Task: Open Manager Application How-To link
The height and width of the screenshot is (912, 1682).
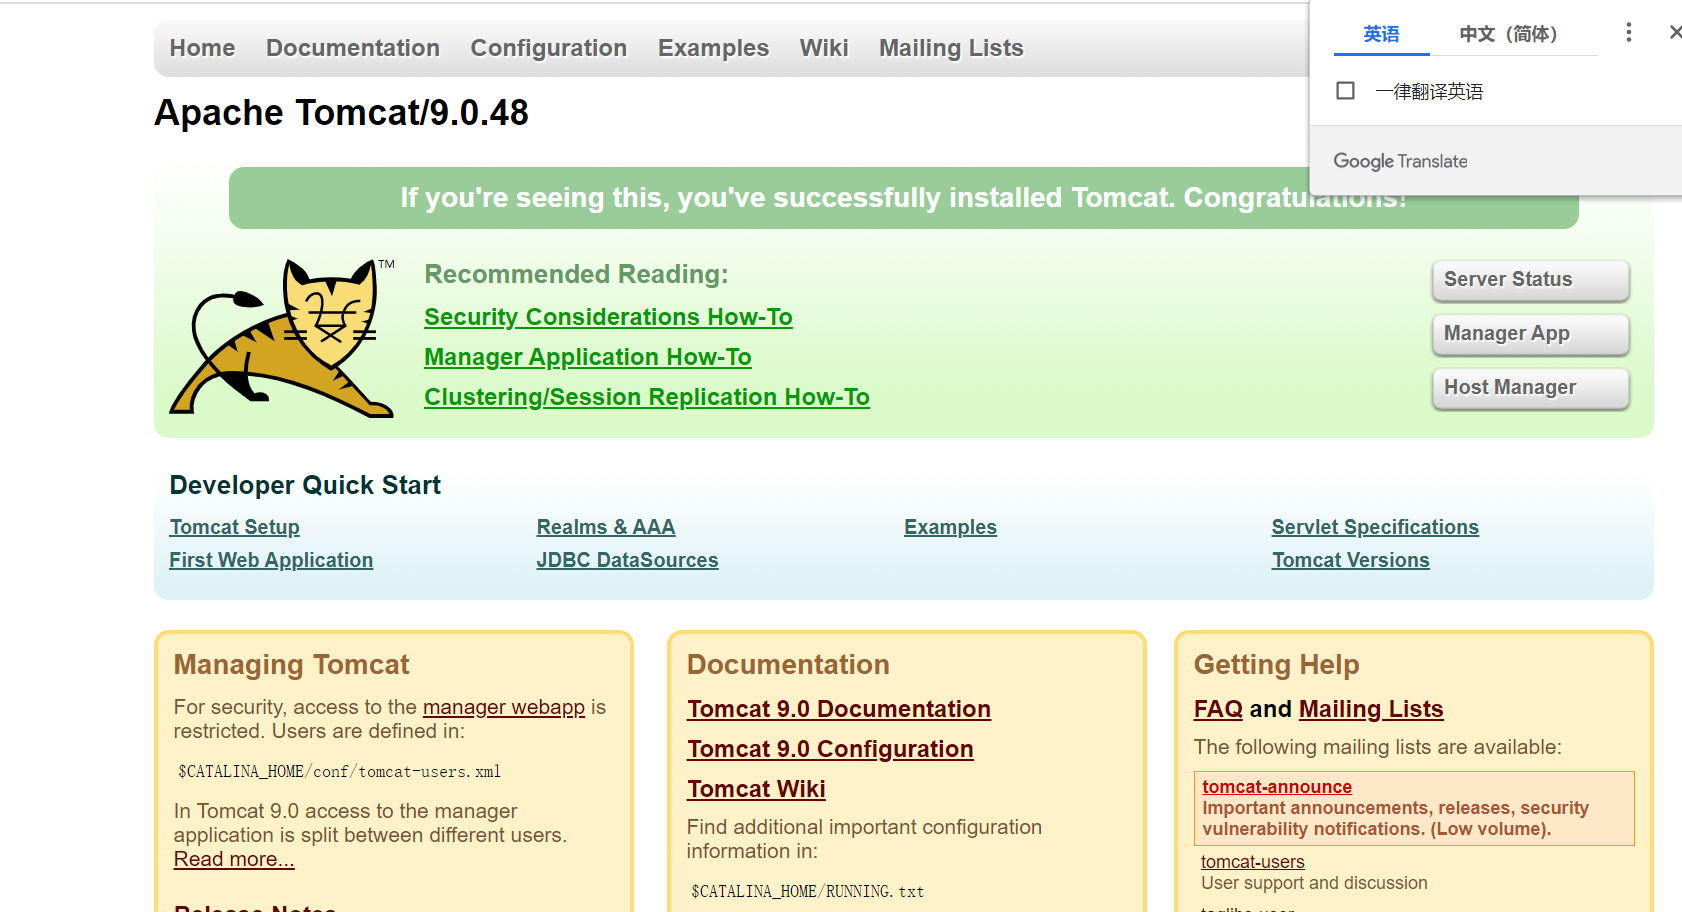Action: click(x=588, y=357)
